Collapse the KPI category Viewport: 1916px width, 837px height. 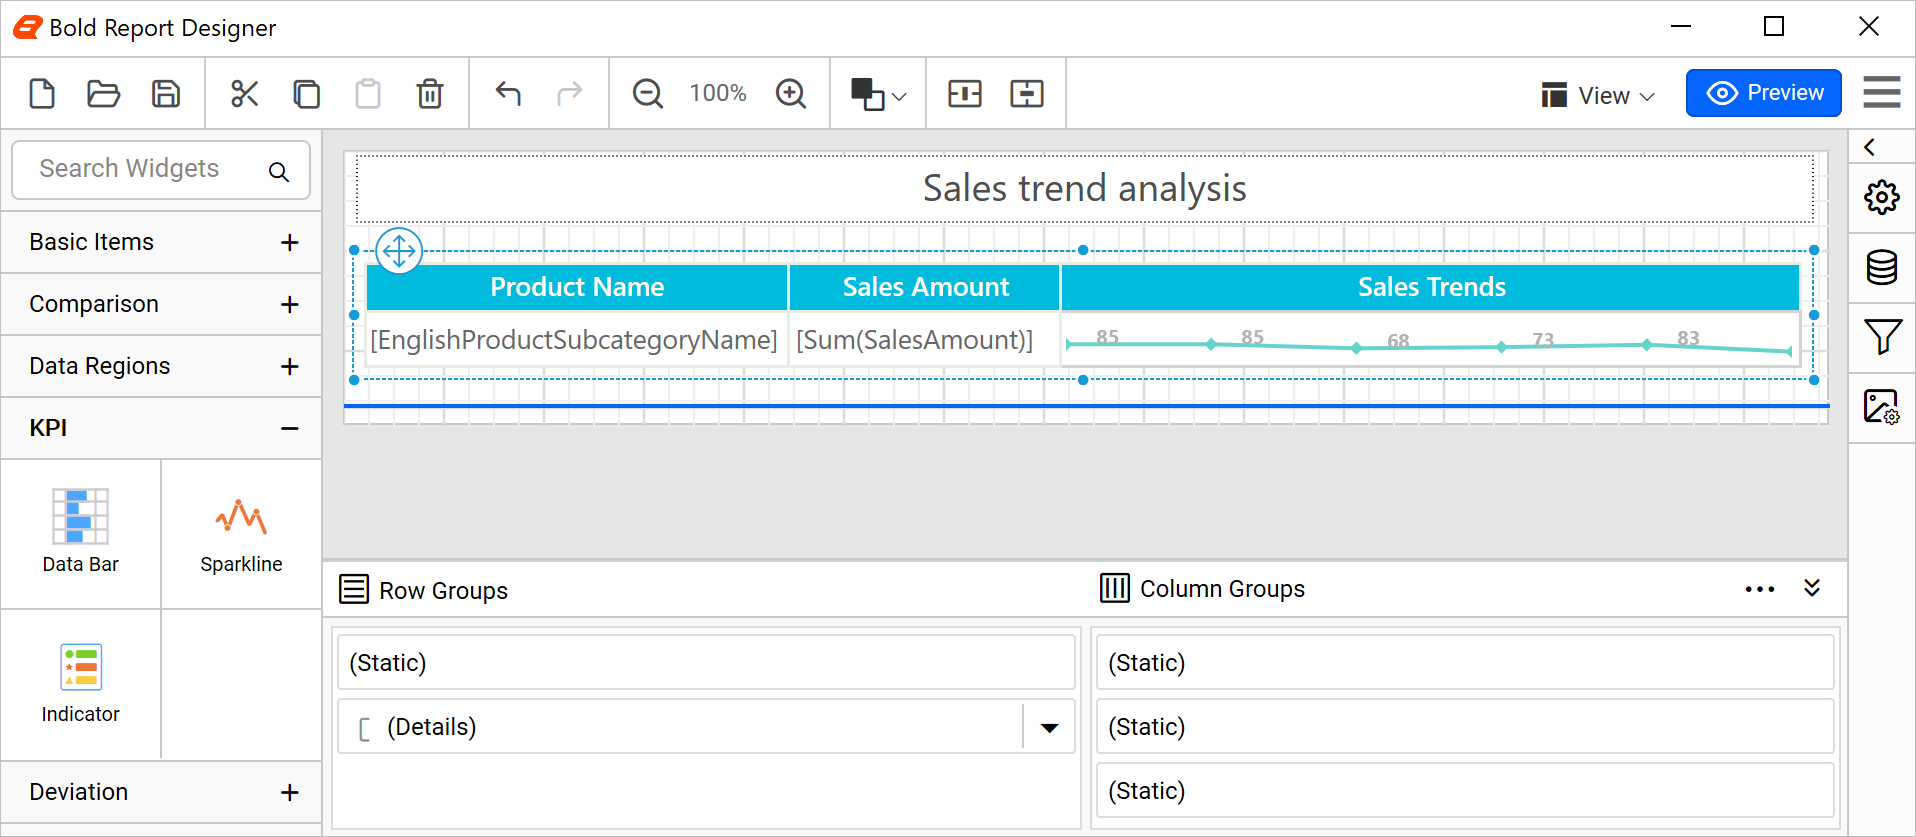(x=161, y=428)
